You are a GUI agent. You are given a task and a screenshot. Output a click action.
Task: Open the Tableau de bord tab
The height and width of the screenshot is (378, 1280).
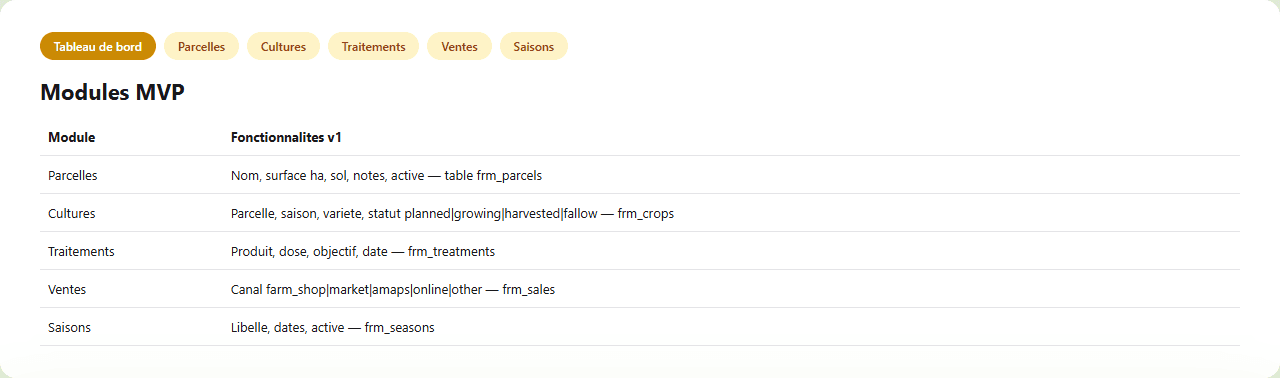tap(98, 46)
